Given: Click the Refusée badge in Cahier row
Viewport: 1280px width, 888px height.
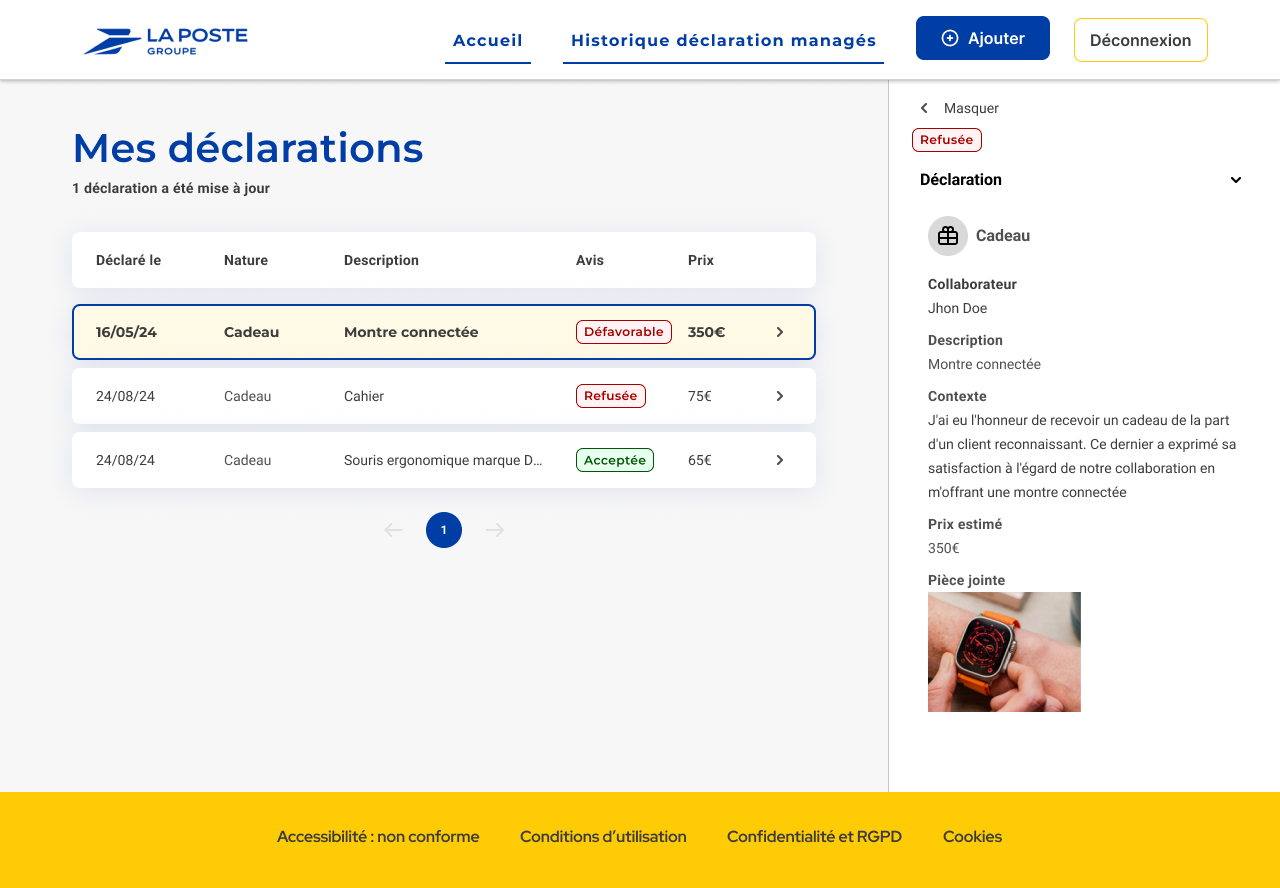Looking at the screenshot, I should coord(611,396).
